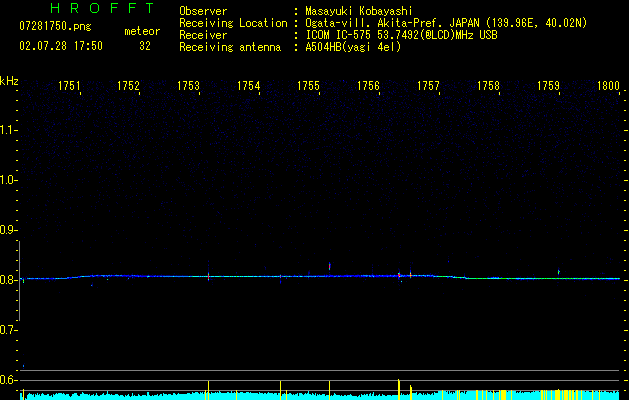
Task: Click the 0.8 kHz axis label
Action: coord(8,280)
